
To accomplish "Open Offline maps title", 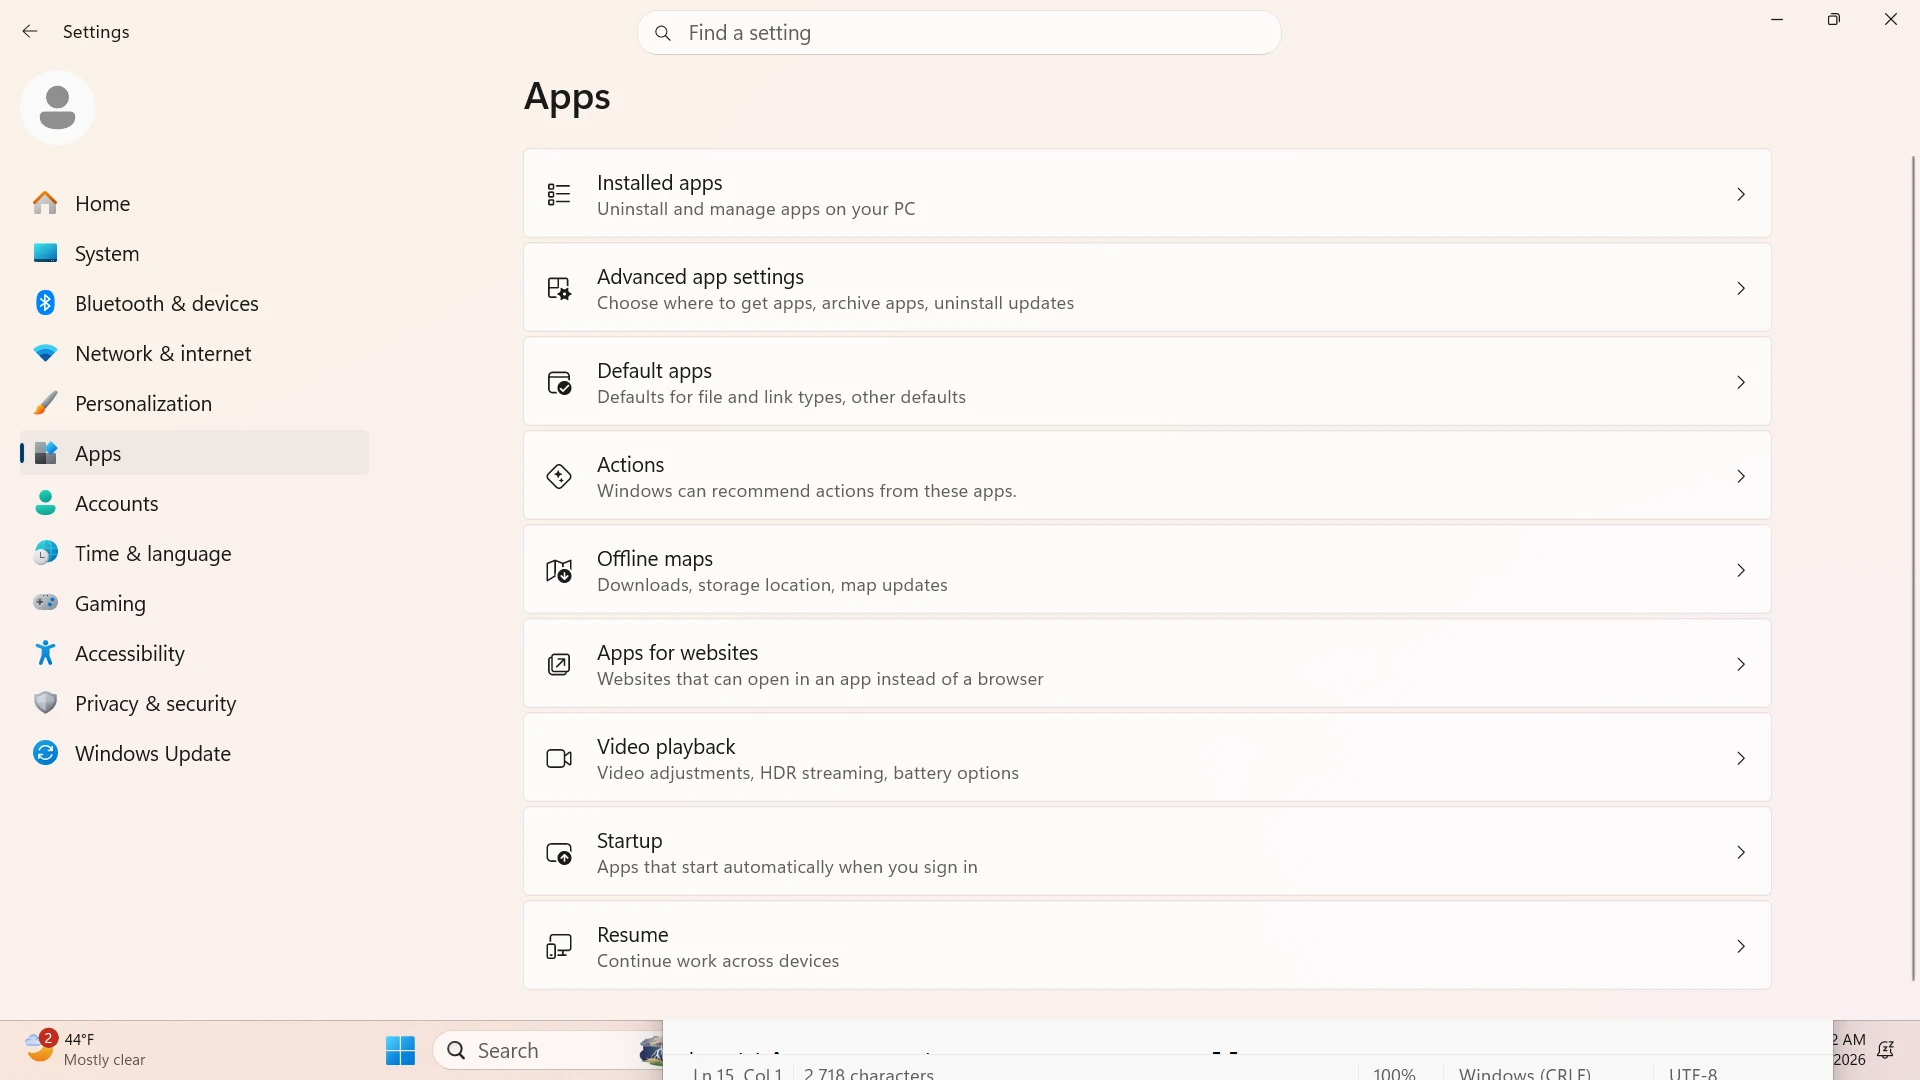I will [655, 559].
